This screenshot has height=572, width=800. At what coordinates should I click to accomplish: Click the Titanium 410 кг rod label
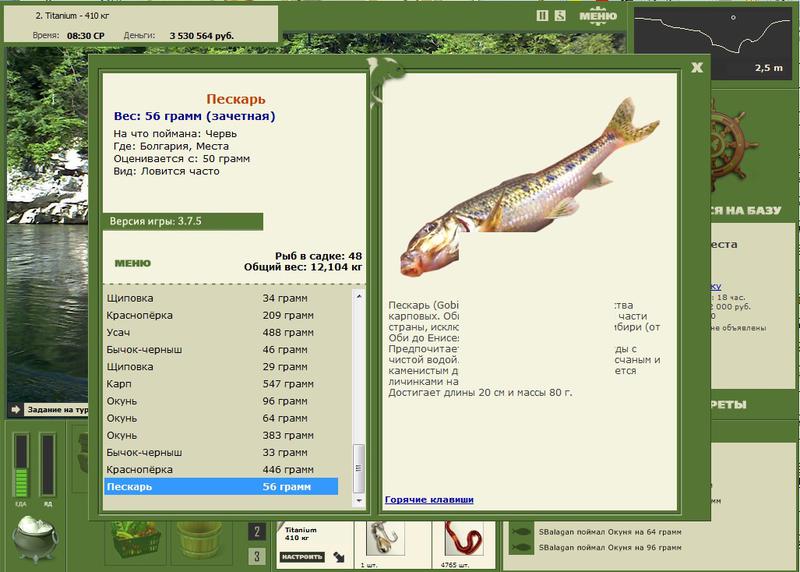tap(301, 534)
